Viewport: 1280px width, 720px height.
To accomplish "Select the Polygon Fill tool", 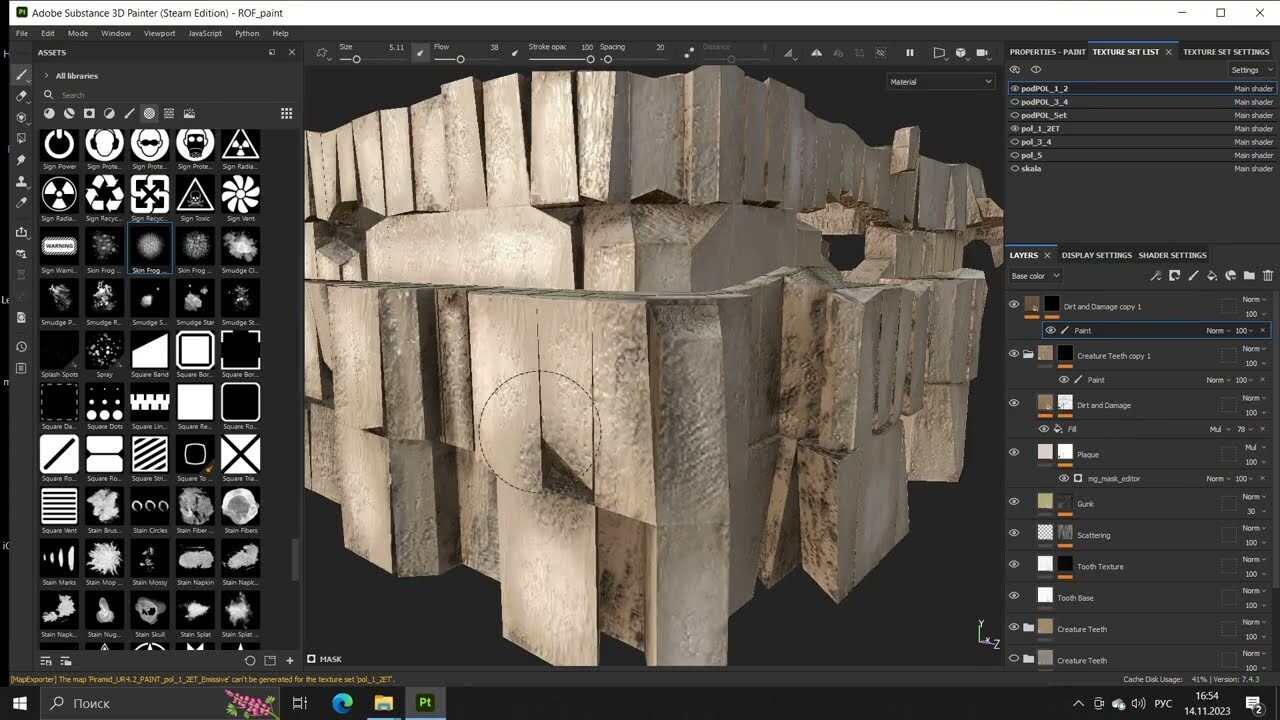I will [x=21, y=138].
